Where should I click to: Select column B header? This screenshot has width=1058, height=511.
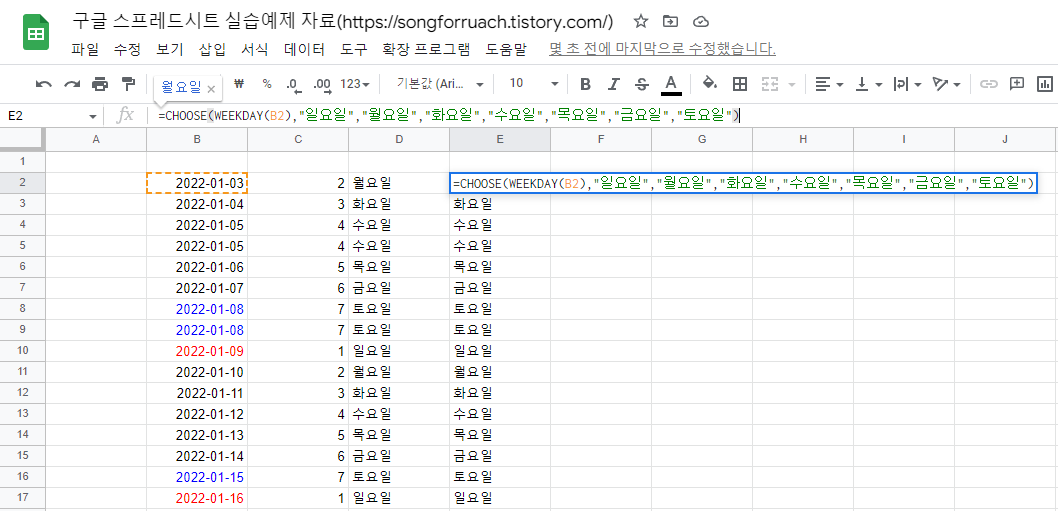(196, 139)
